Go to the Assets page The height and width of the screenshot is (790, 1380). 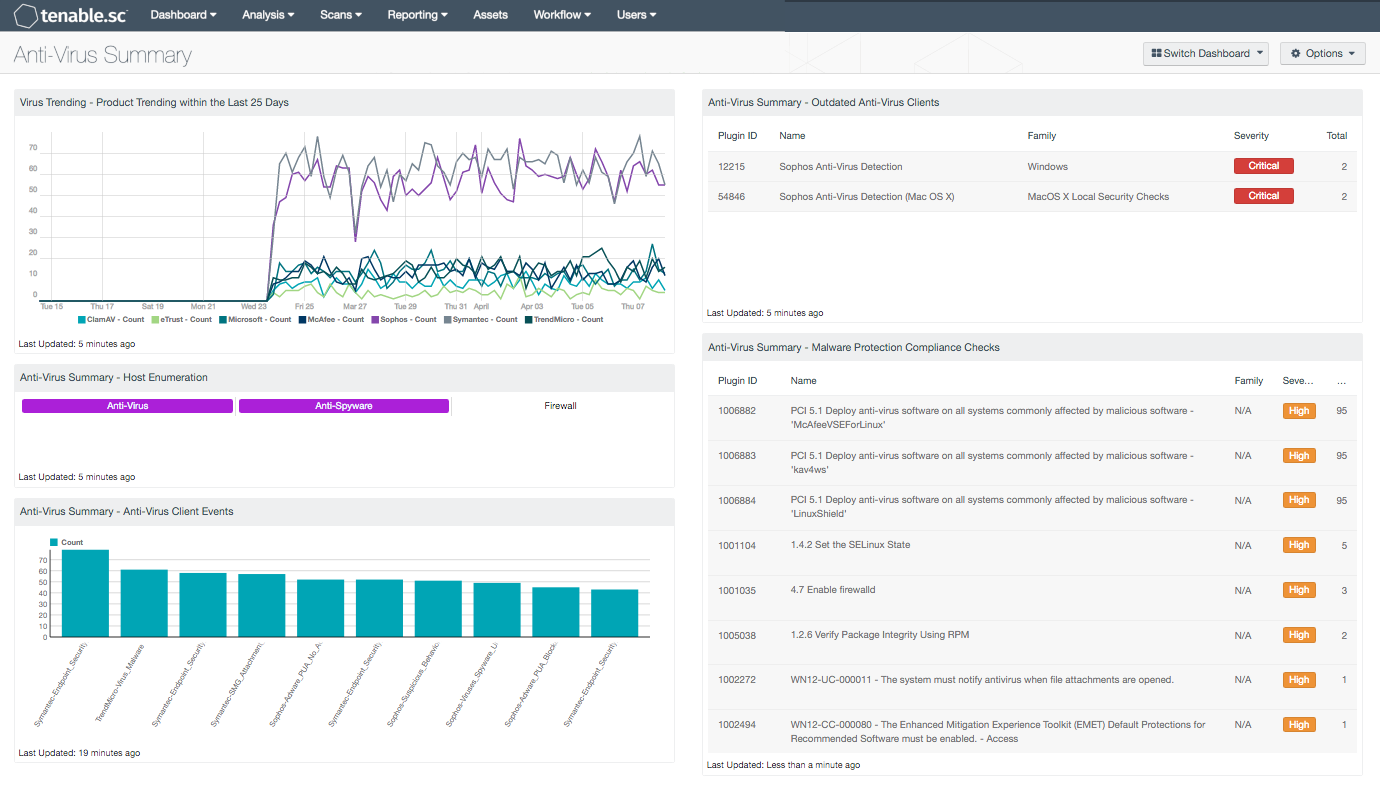click(x=490, y=15)
